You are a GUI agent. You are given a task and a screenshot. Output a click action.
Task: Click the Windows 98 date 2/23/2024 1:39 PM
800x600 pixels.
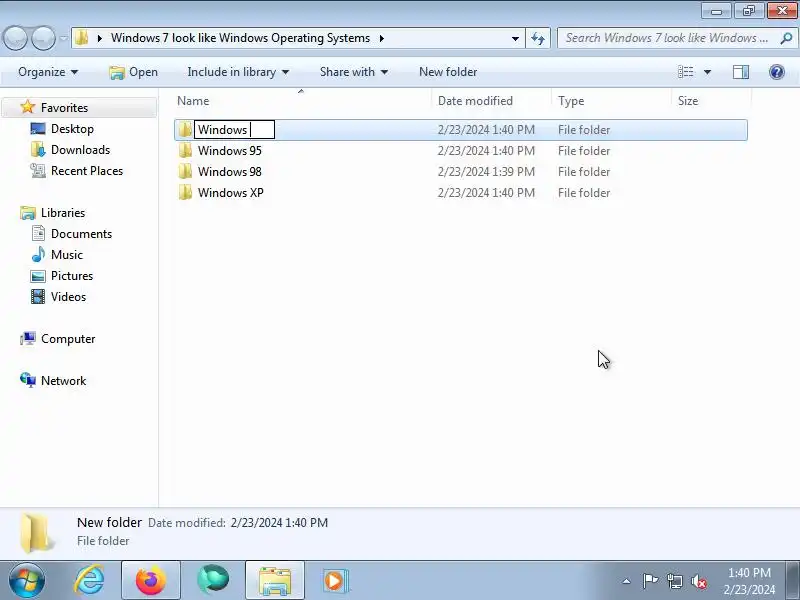coord(486,171)
